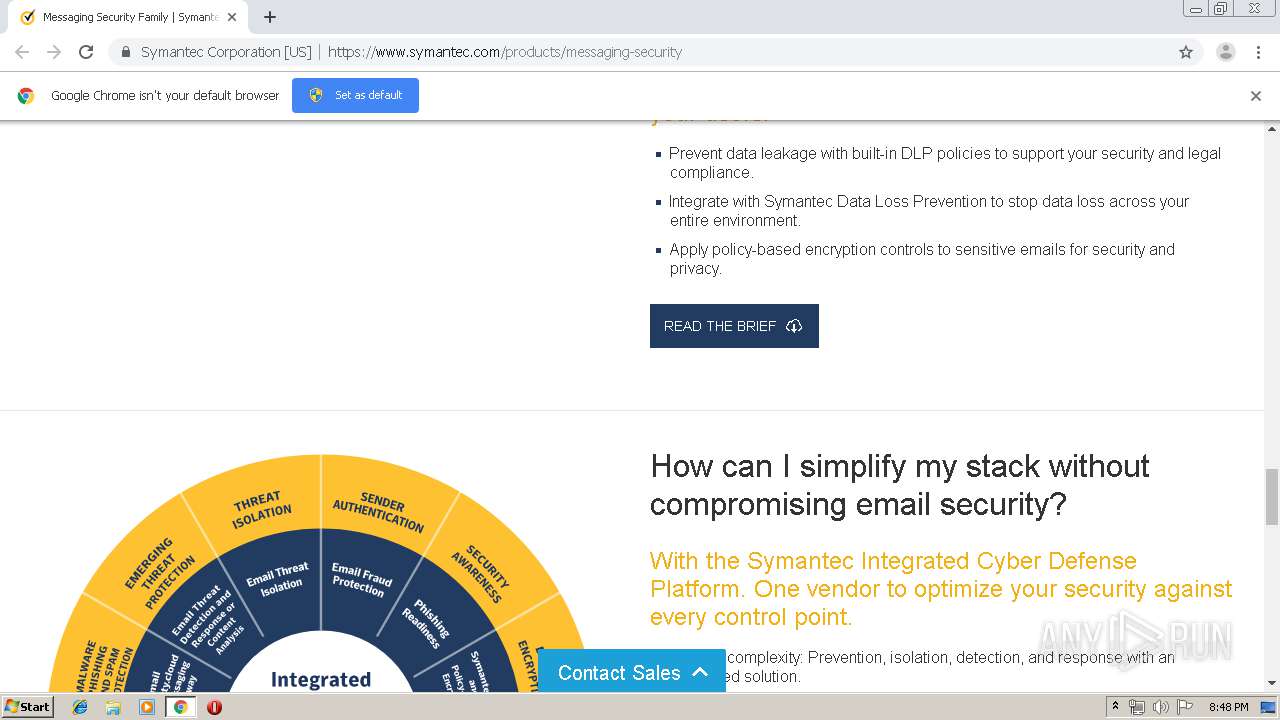Click the red Opera-style taskbar icon
Viewport: 1280px width, 720px height.
(214, 707)
